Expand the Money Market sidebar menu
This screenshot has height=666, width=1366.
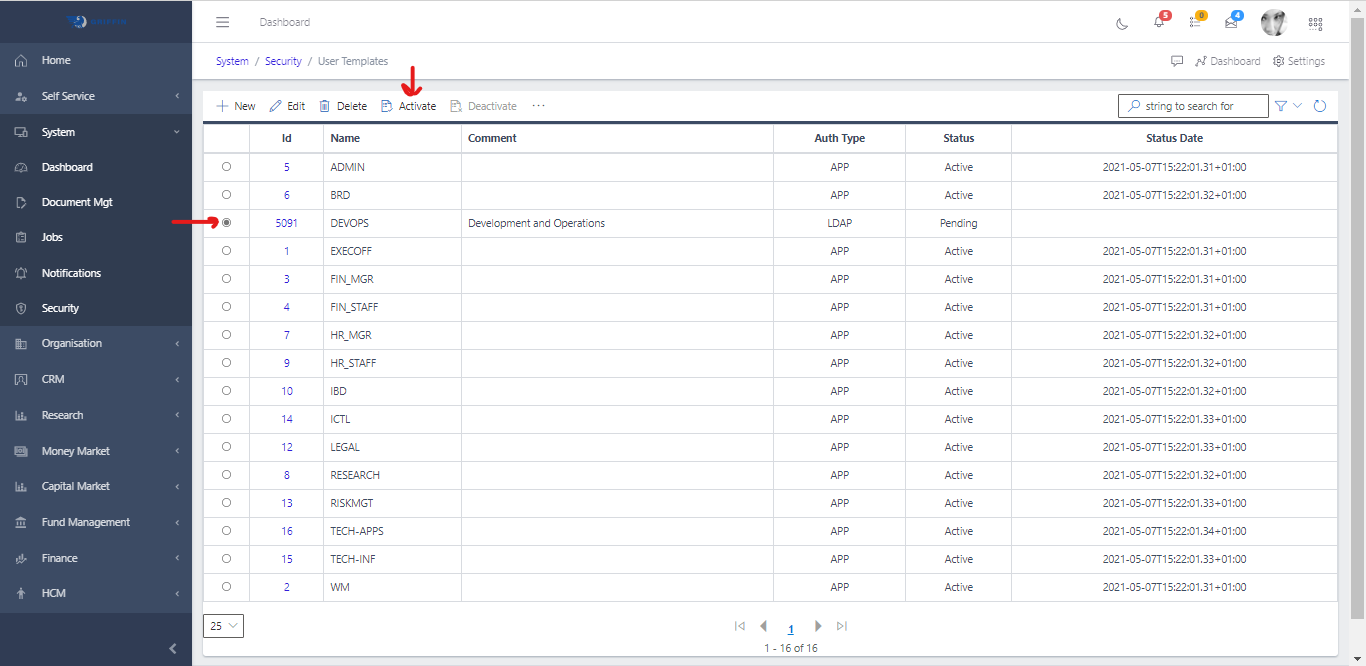pos(96,451)
